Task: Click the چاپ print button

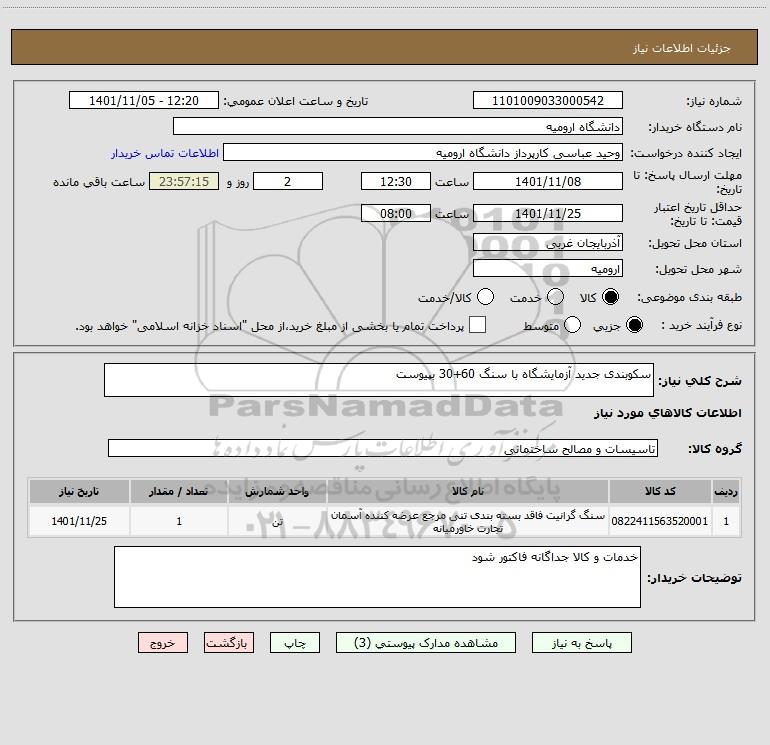Action: [295, 643]
